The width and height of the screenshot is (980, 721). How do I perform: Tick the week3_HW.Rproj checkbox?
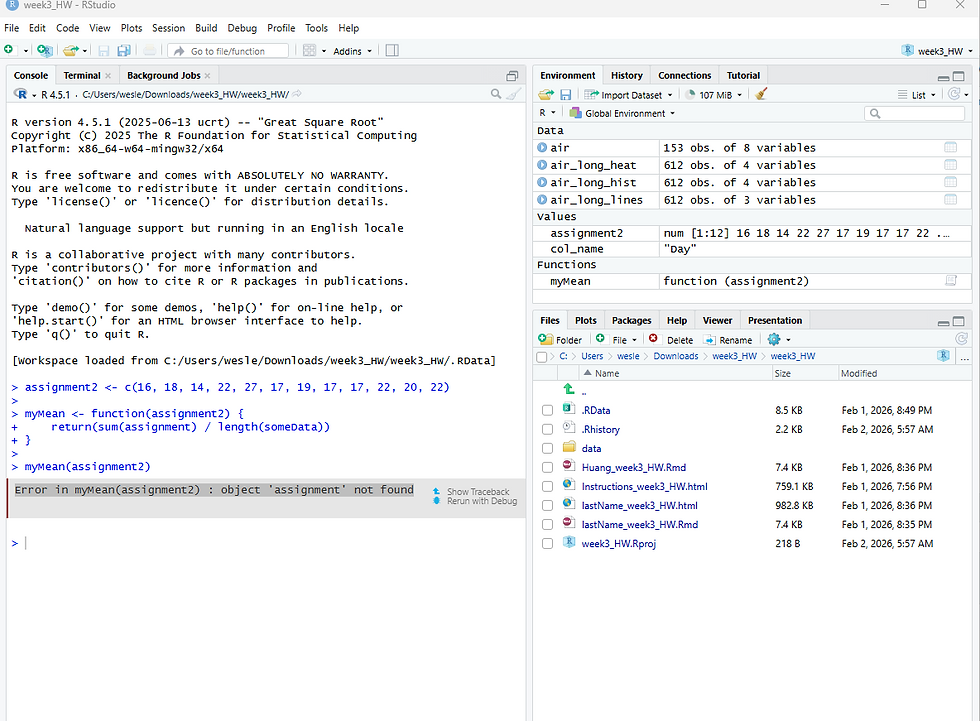pyautogui.click(x=548, y=544)
